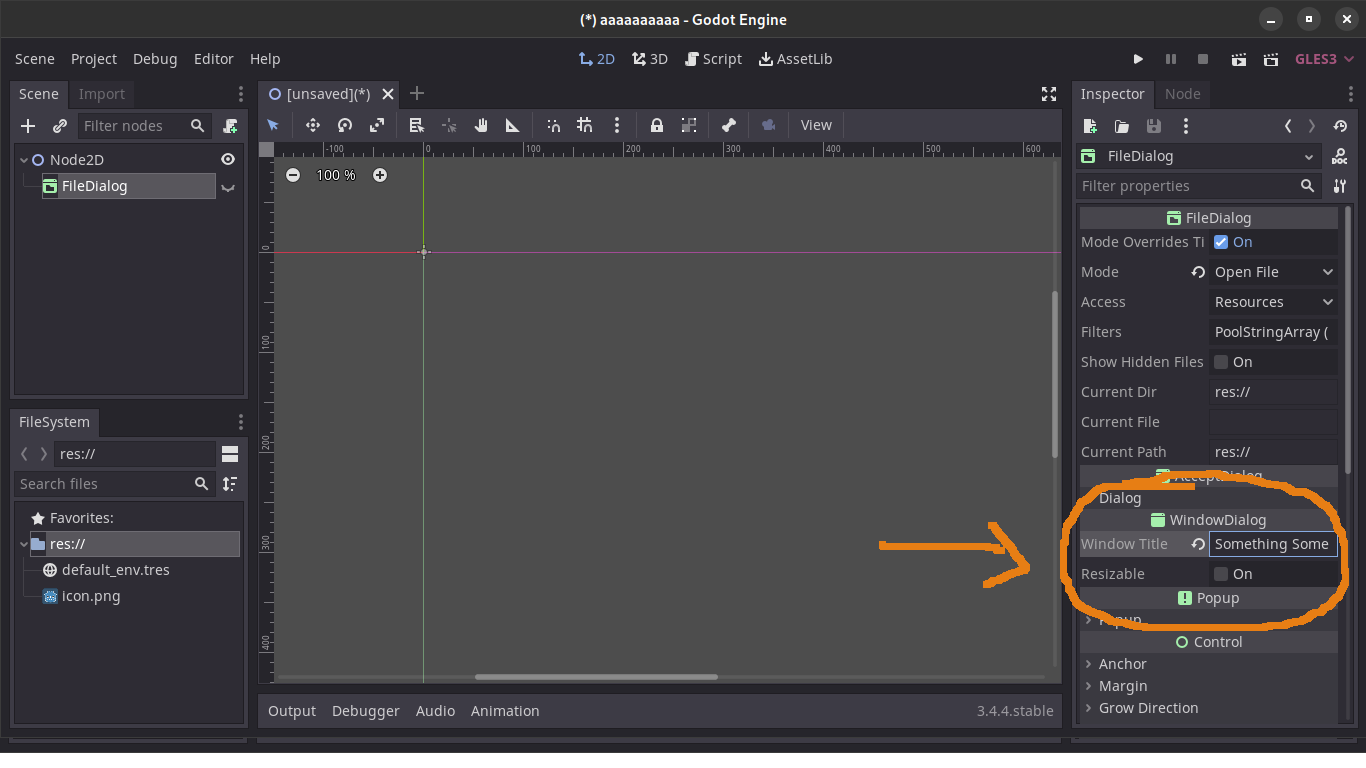This screenshot has height=768, width=1366.
Task: Open the Access dropdown showing Resources
Action: [x=1273, y=302]
